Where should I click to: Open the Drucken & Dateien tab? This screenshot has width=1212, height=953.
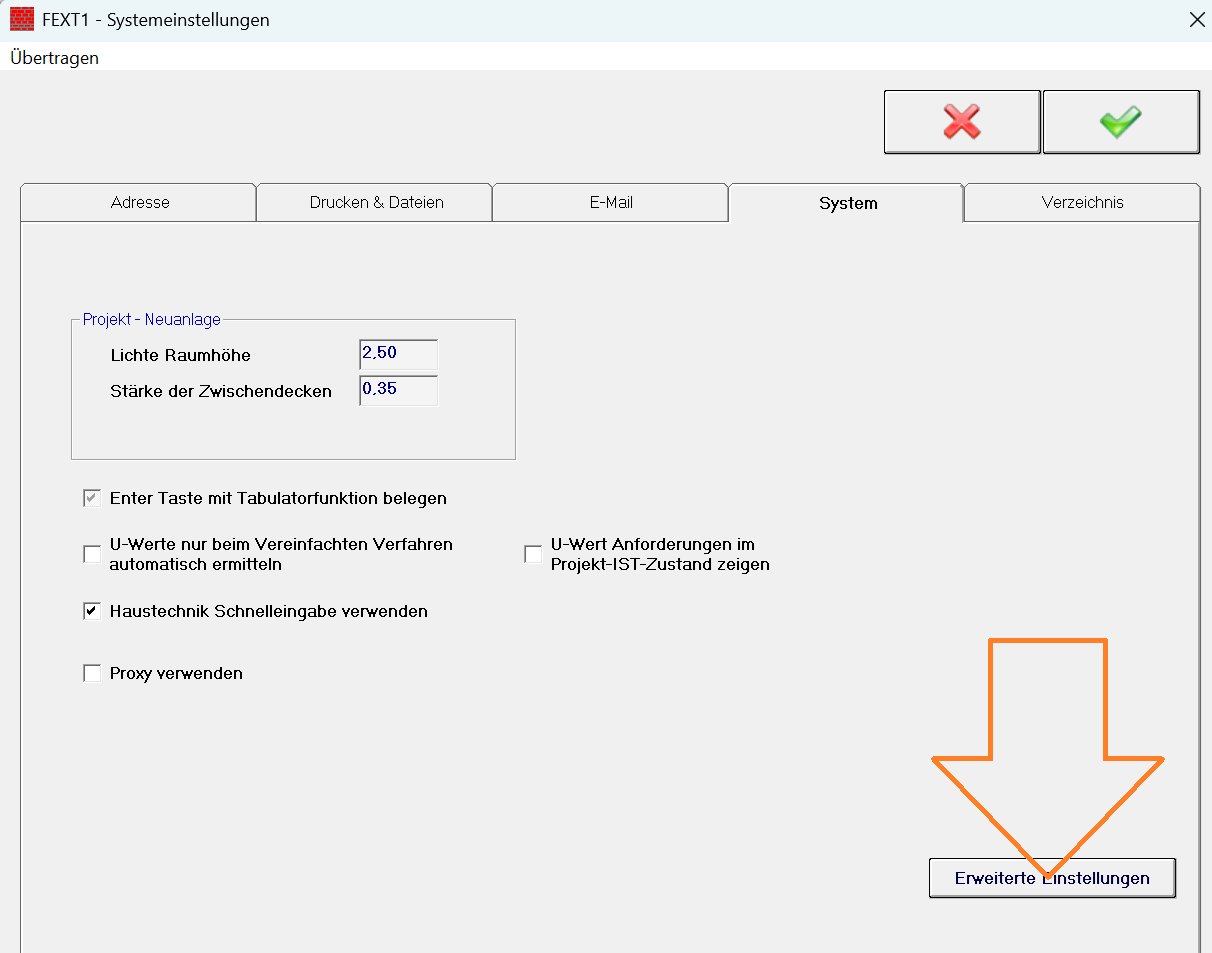376,202
